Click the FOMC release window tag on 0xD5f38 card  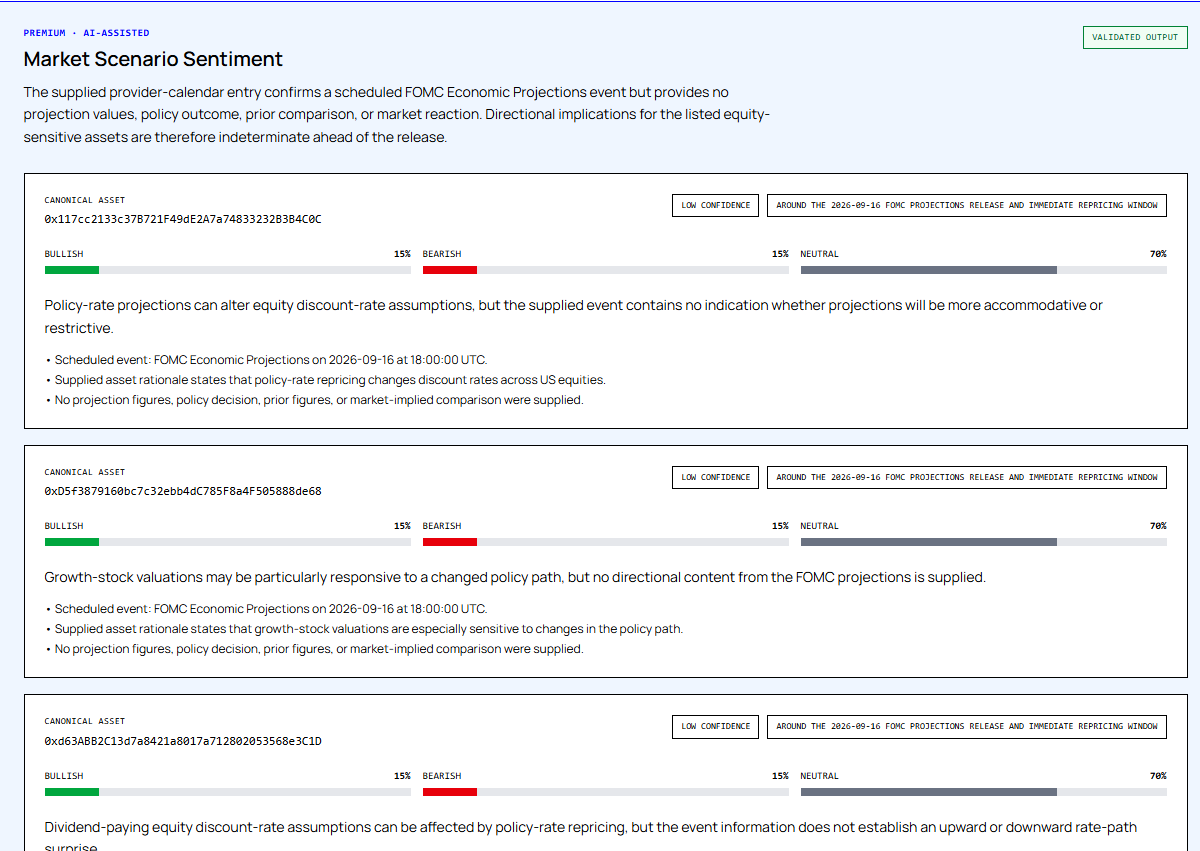967,477
